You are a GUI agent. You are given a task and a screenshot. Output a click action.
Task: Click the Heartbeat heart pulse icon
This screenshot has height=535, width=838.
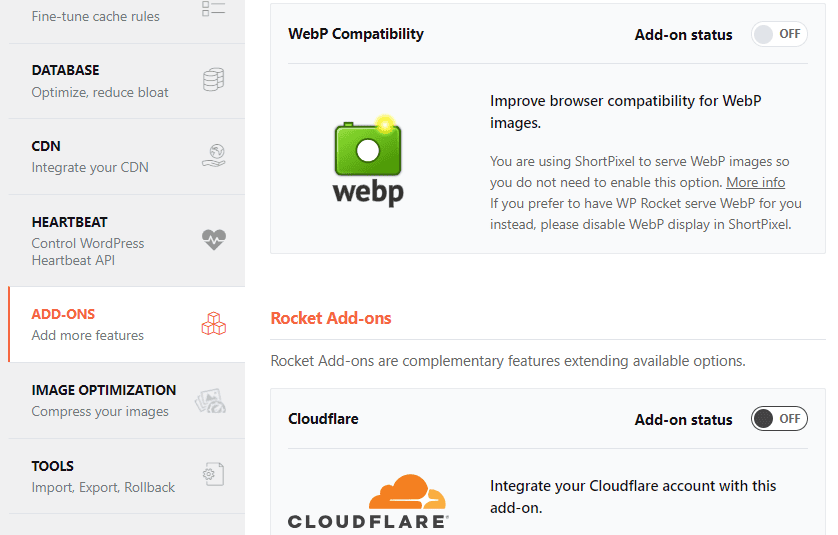(x=214, y=239)
